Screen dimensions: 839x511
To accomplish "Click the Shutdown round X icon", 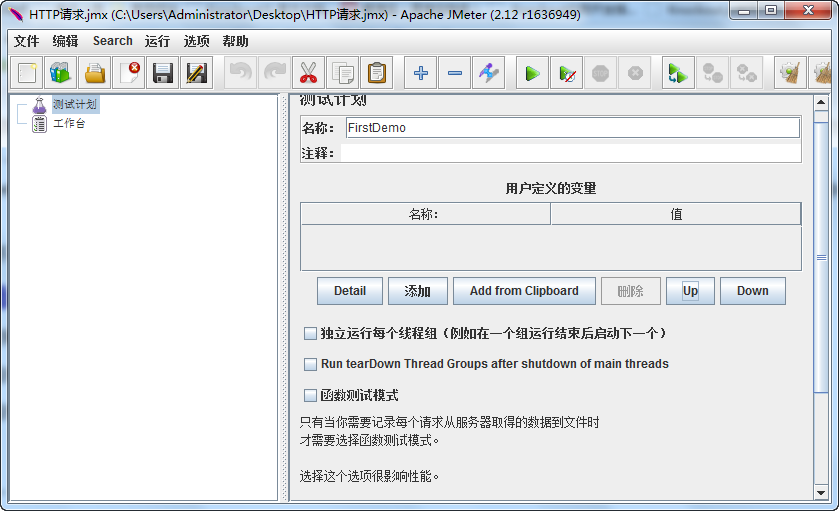I will pyautogui.click(x=635, y=73).
